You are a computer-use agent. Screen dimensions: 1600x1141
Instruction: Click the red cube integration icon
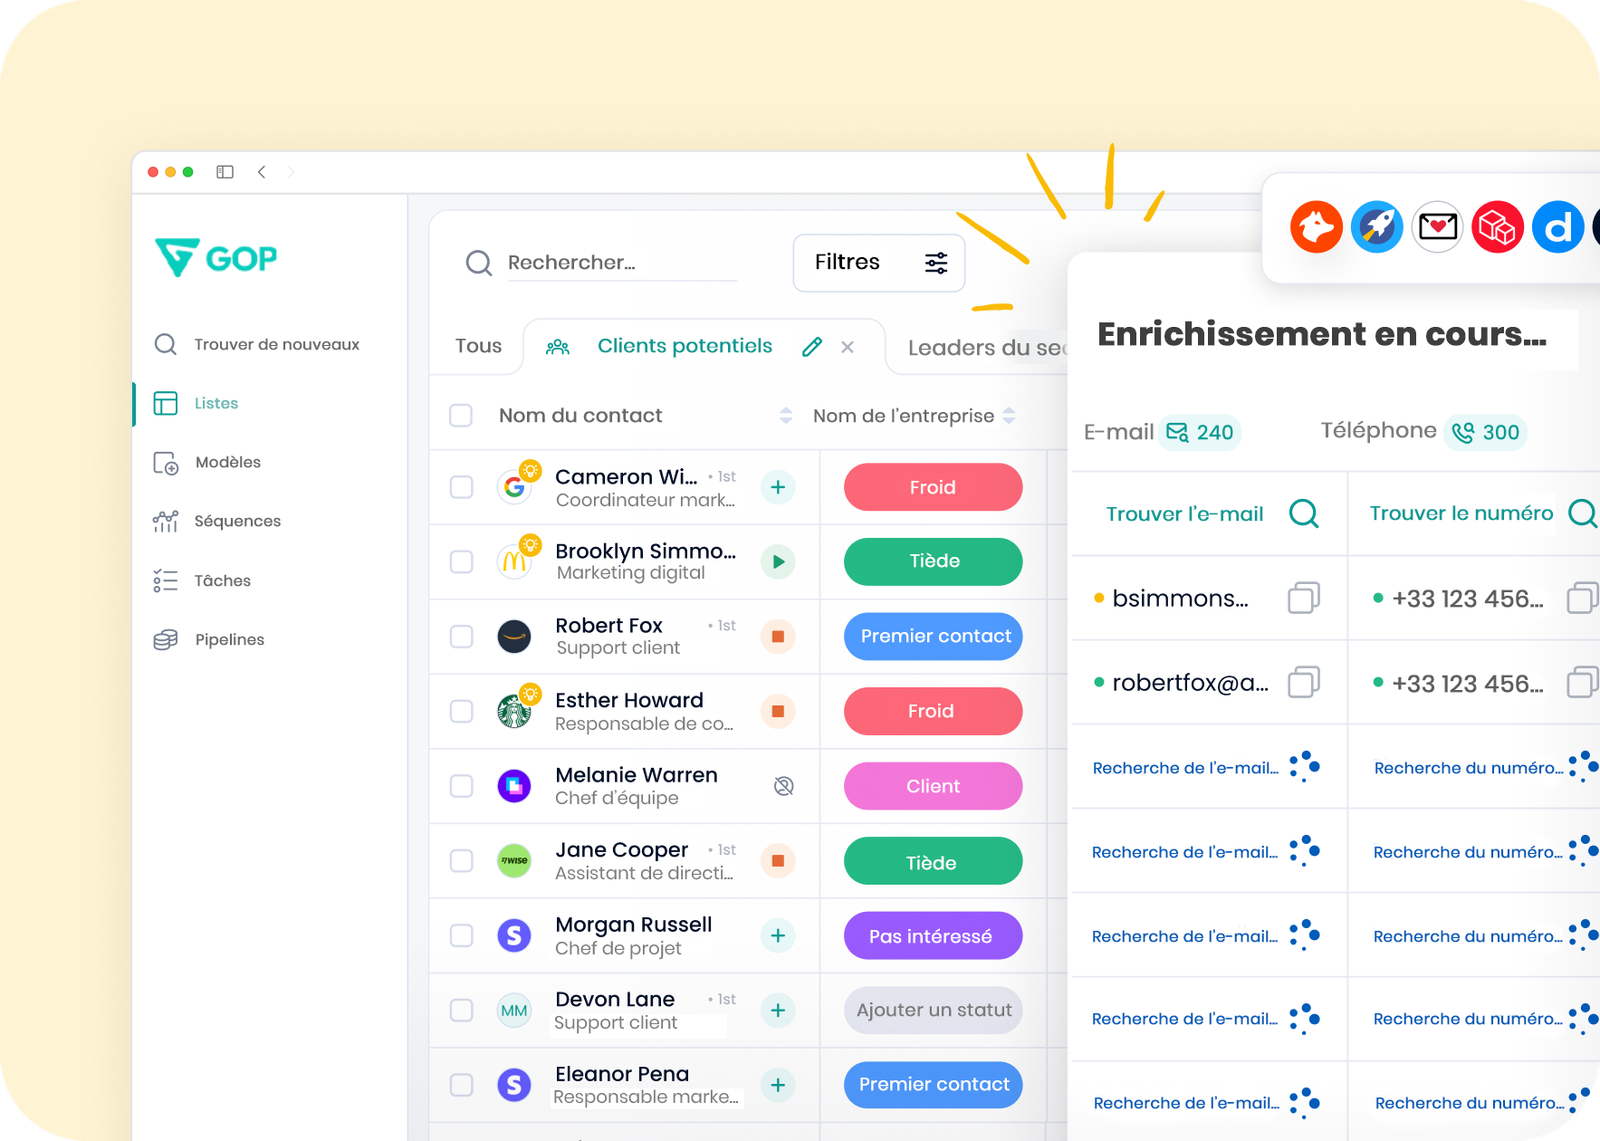1497,227
